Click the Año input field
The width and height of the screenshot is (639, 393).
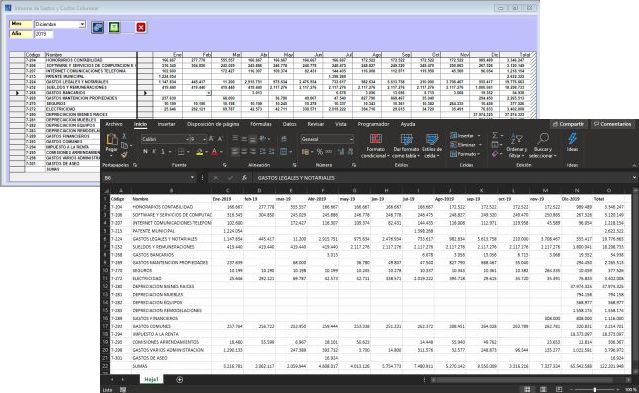point(44,34)
